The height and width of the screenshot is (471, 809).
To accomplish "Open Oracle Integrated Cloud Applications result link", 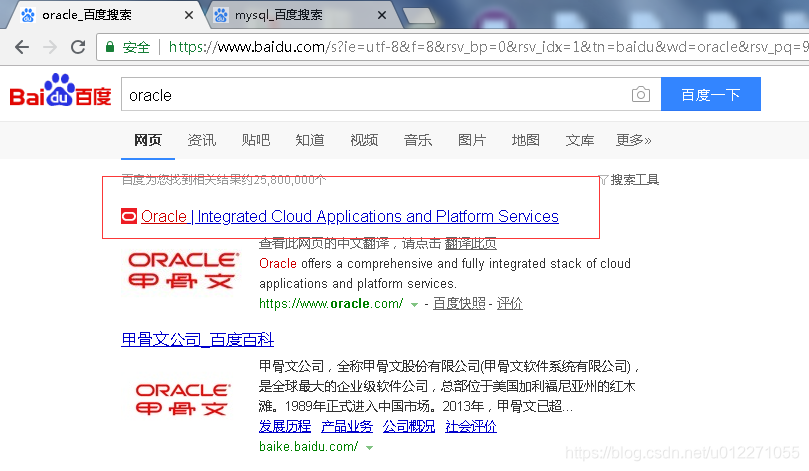I will point(350,216).
